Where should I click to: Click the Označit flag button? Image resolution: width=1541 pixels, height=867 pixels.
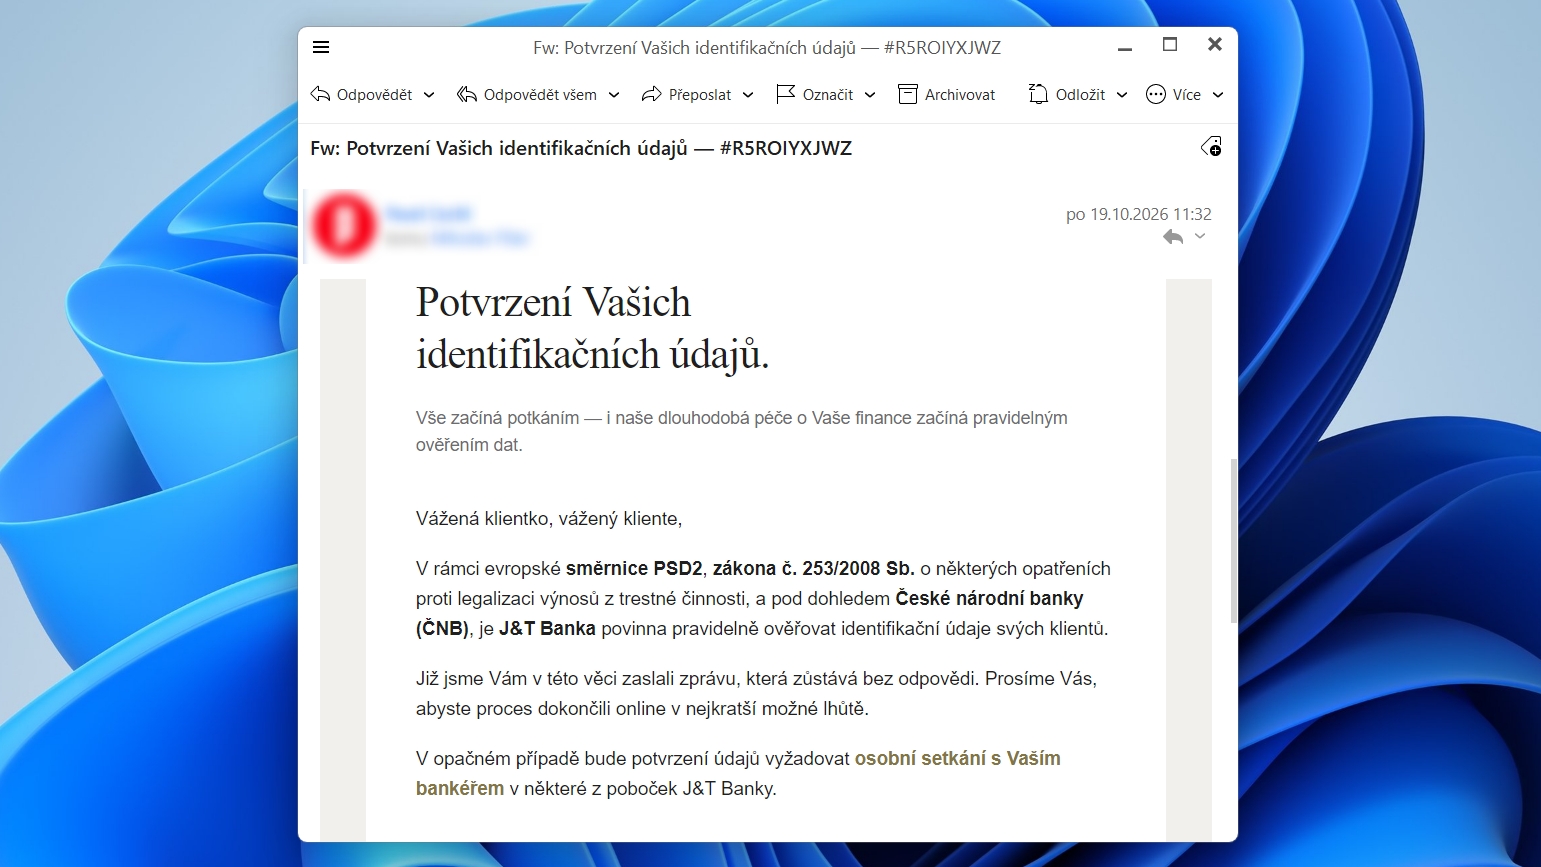(x=814, y=95)
